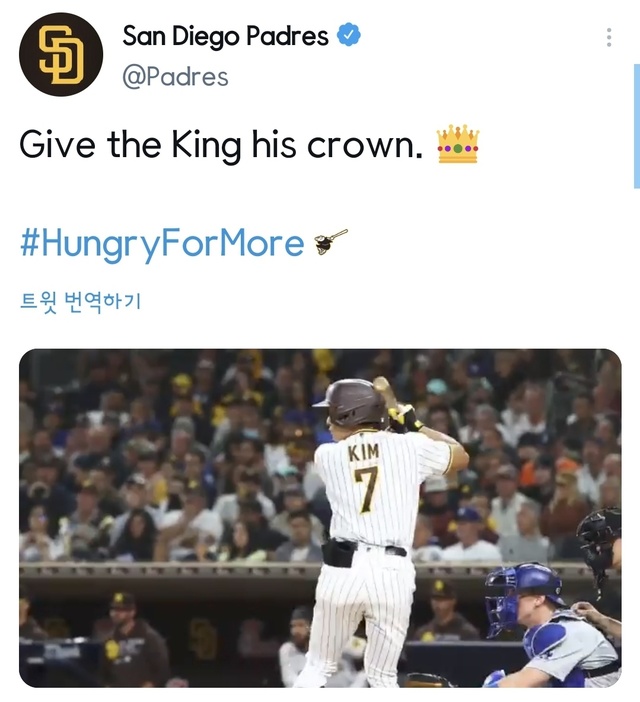Click the black belt pouch on the batter
Image resolution: width=640 pixels, height=702 pixels.
click(x=340, y=552)
